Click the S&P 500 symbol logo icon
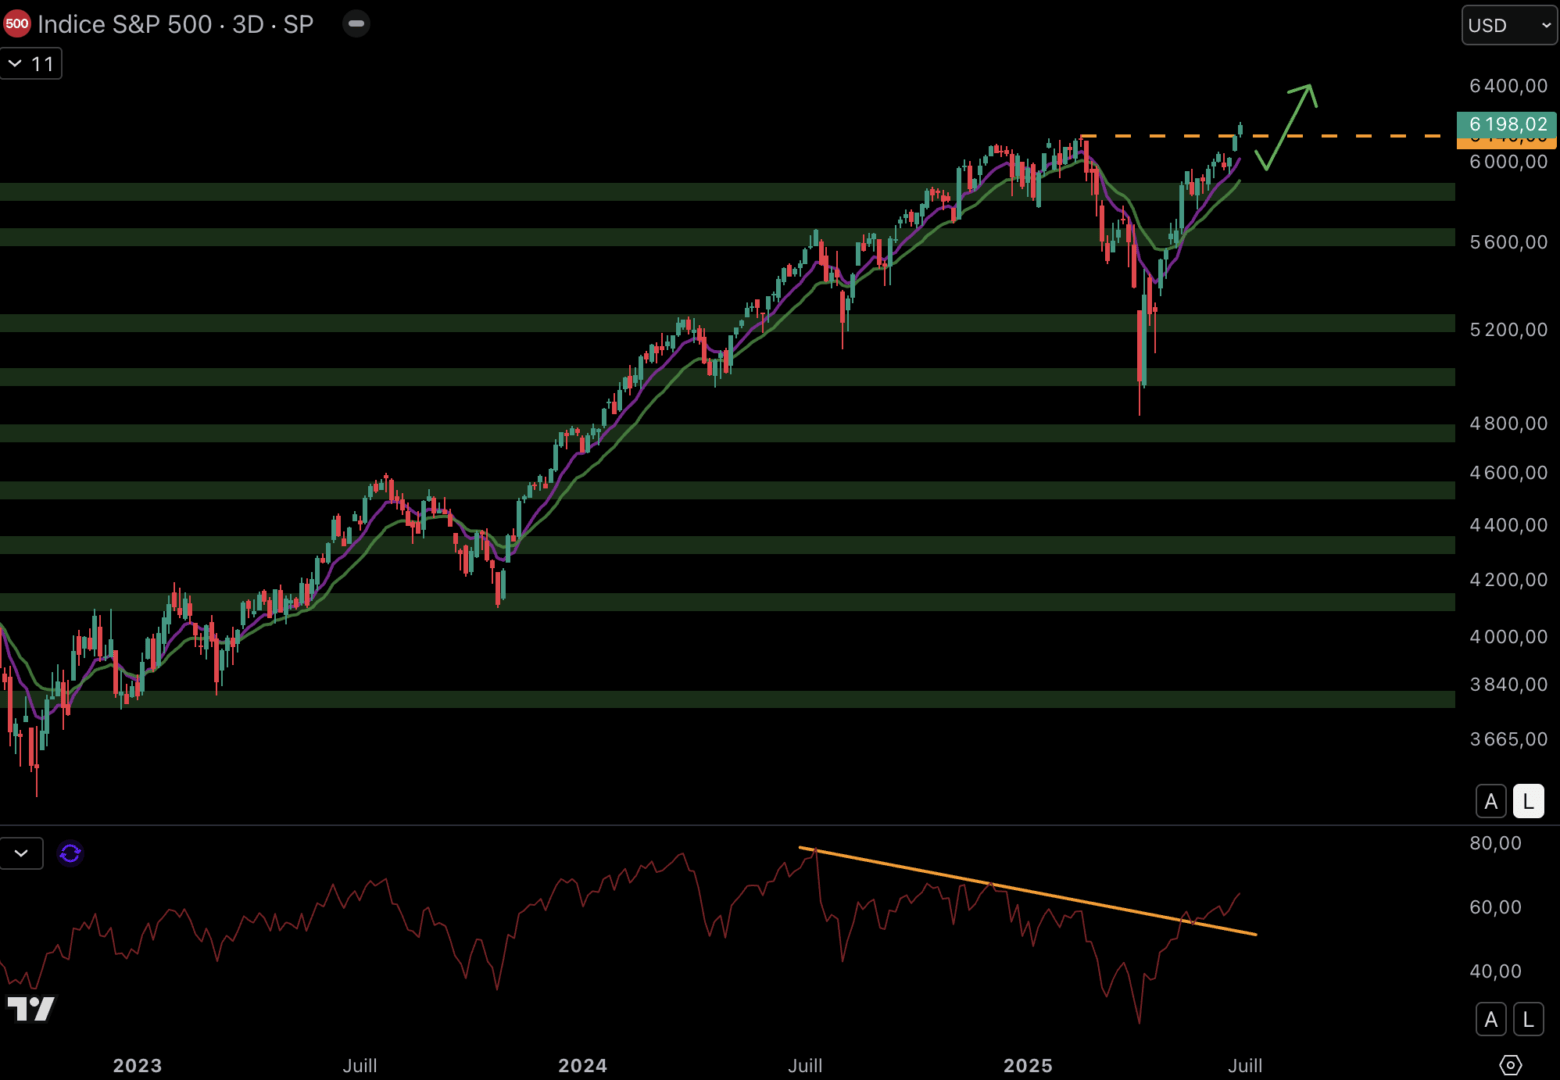 [17, 24]
